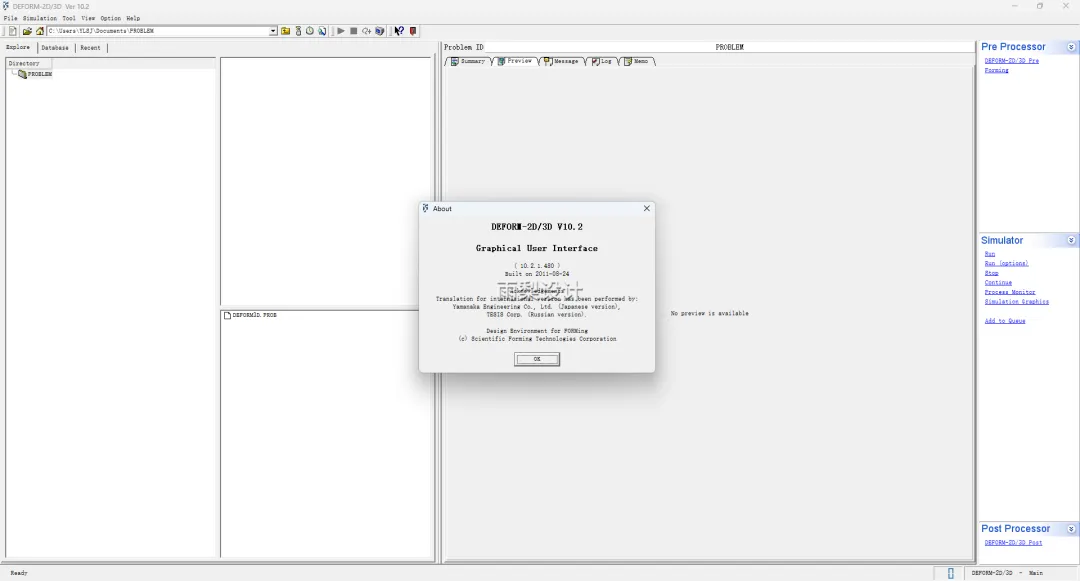Viewport: 1080px width, 581px height.
Task: Click the Run link in Simulator
Action: pos(990,254)
